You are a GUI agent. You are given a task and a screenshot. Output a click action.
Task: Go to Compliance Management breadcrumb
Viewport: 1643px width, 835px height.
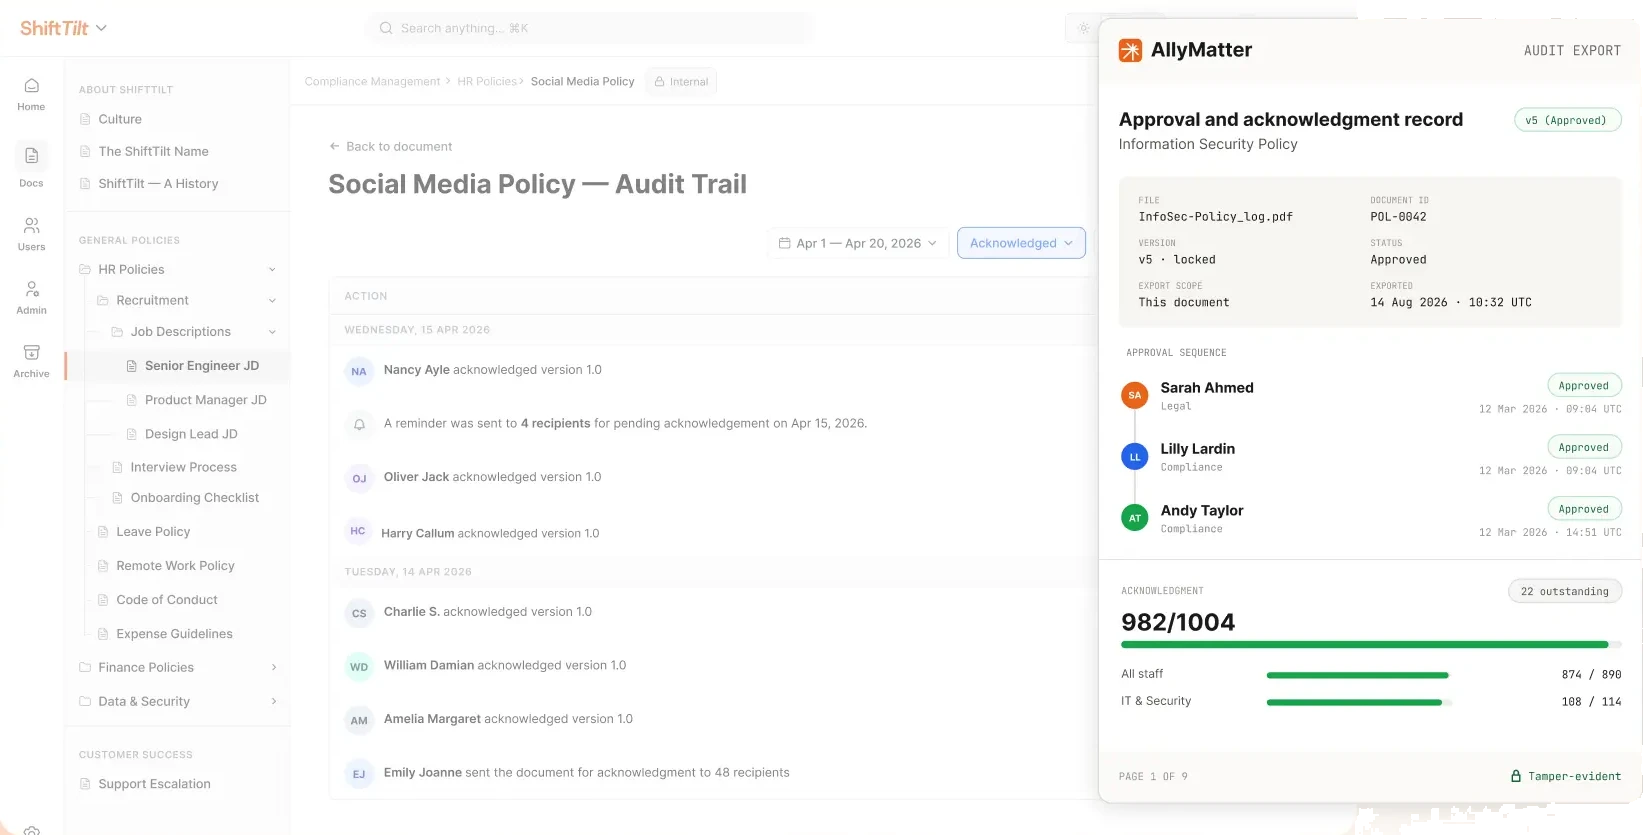tap(372, 82)
